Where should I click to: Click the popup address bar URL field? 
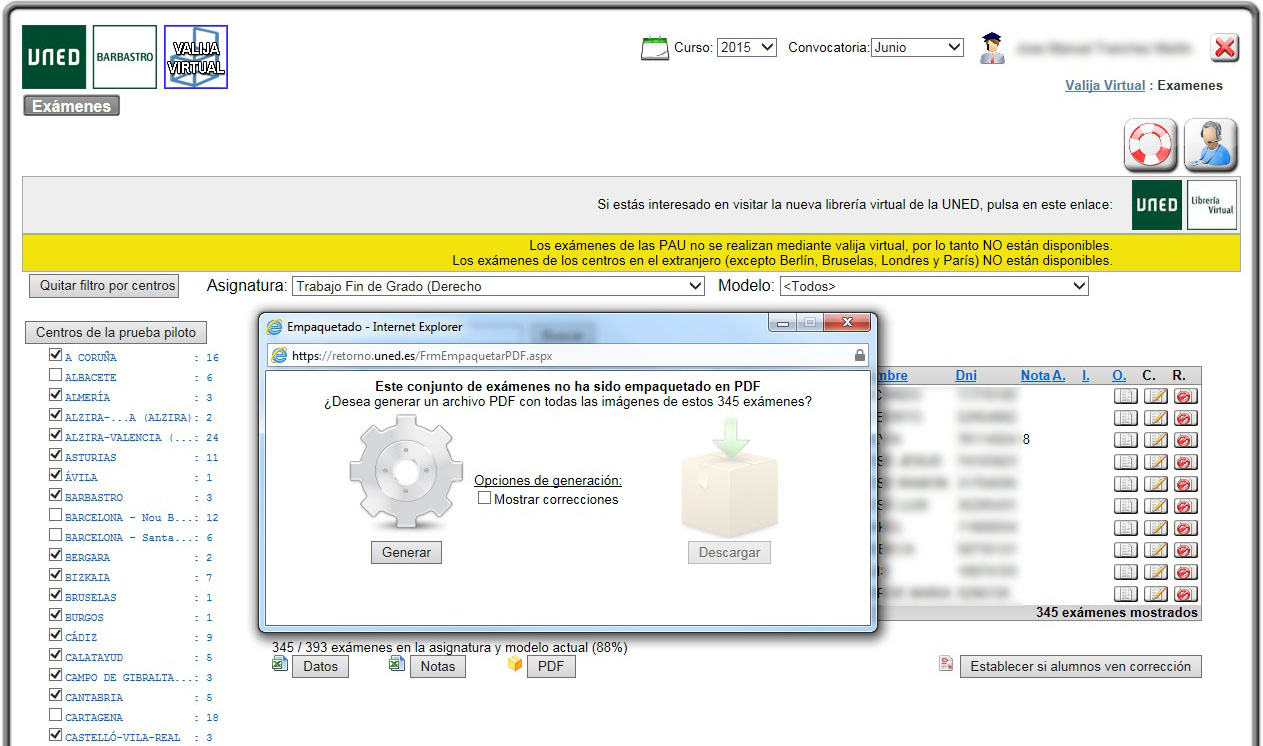coord(568,355)
